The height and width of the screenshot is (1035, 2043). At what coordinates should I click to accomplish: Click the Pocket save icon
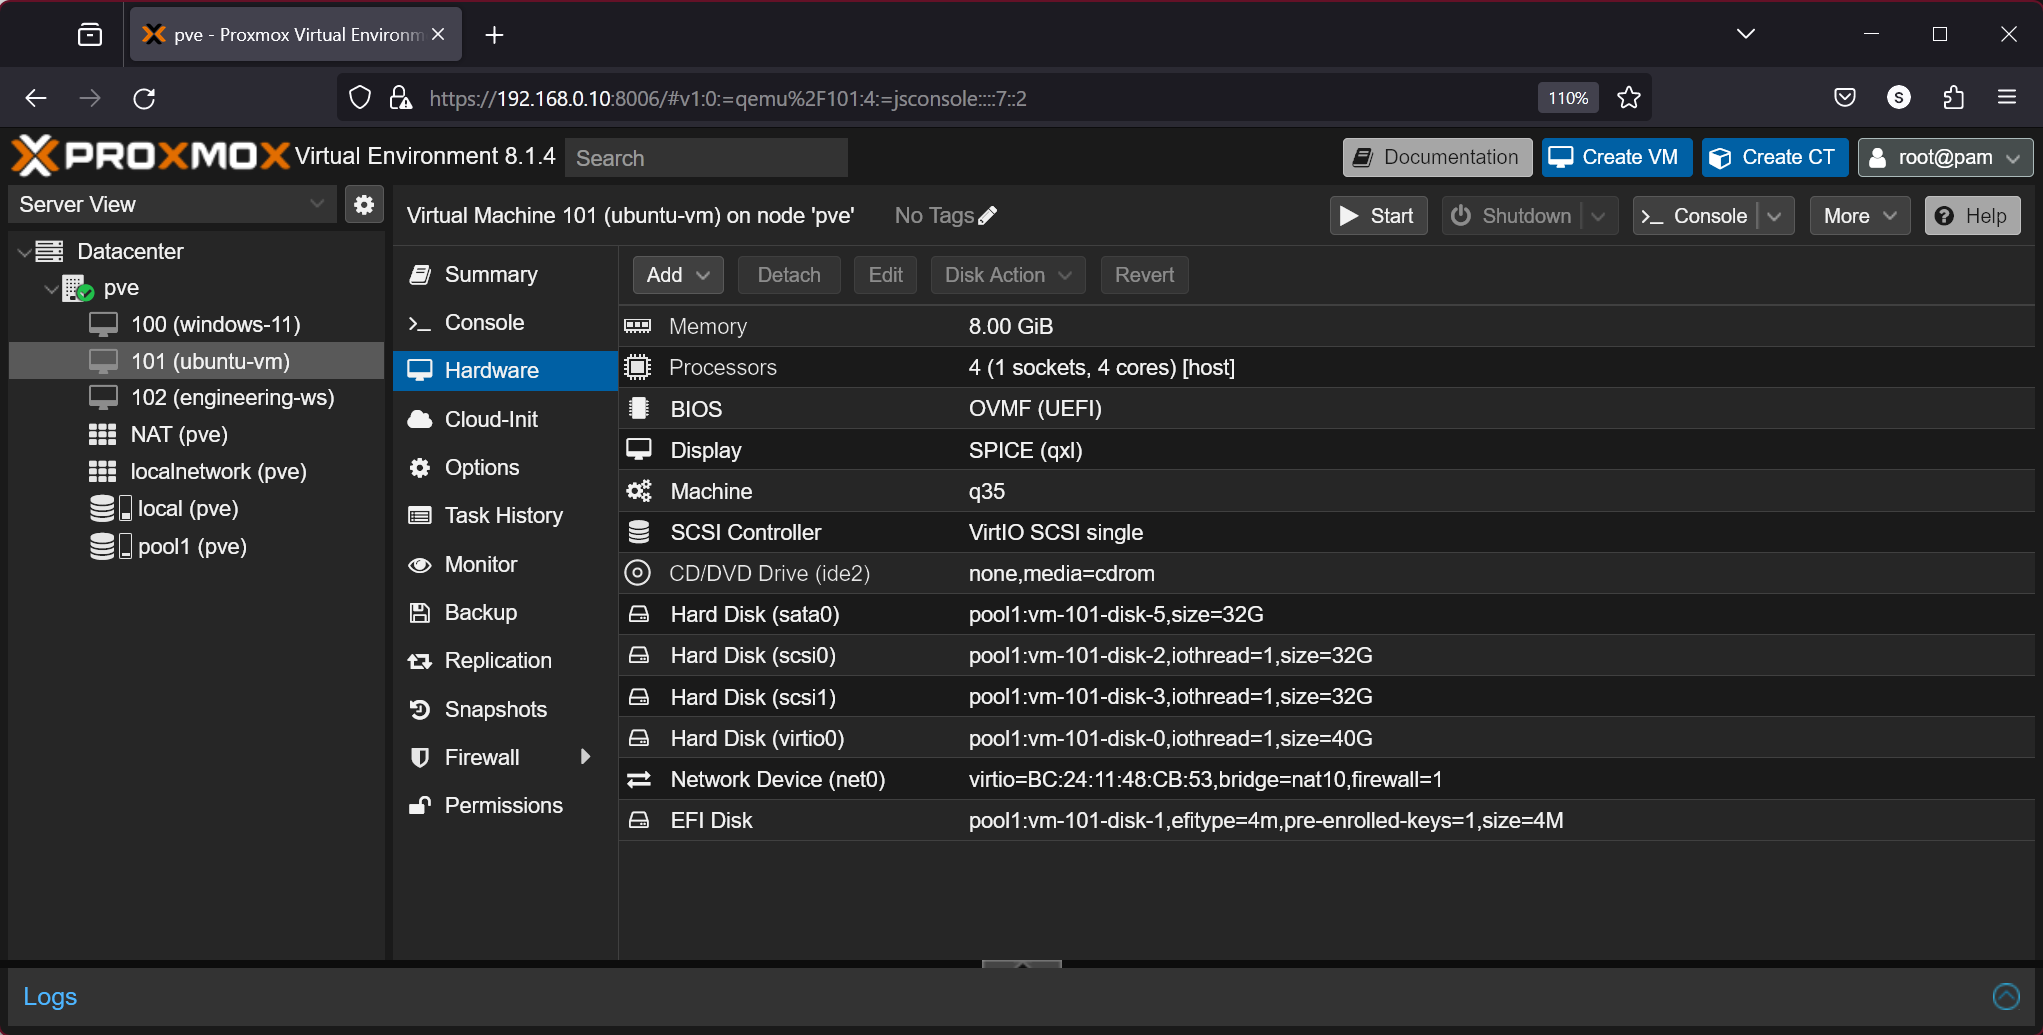(x=1845, y=97)
